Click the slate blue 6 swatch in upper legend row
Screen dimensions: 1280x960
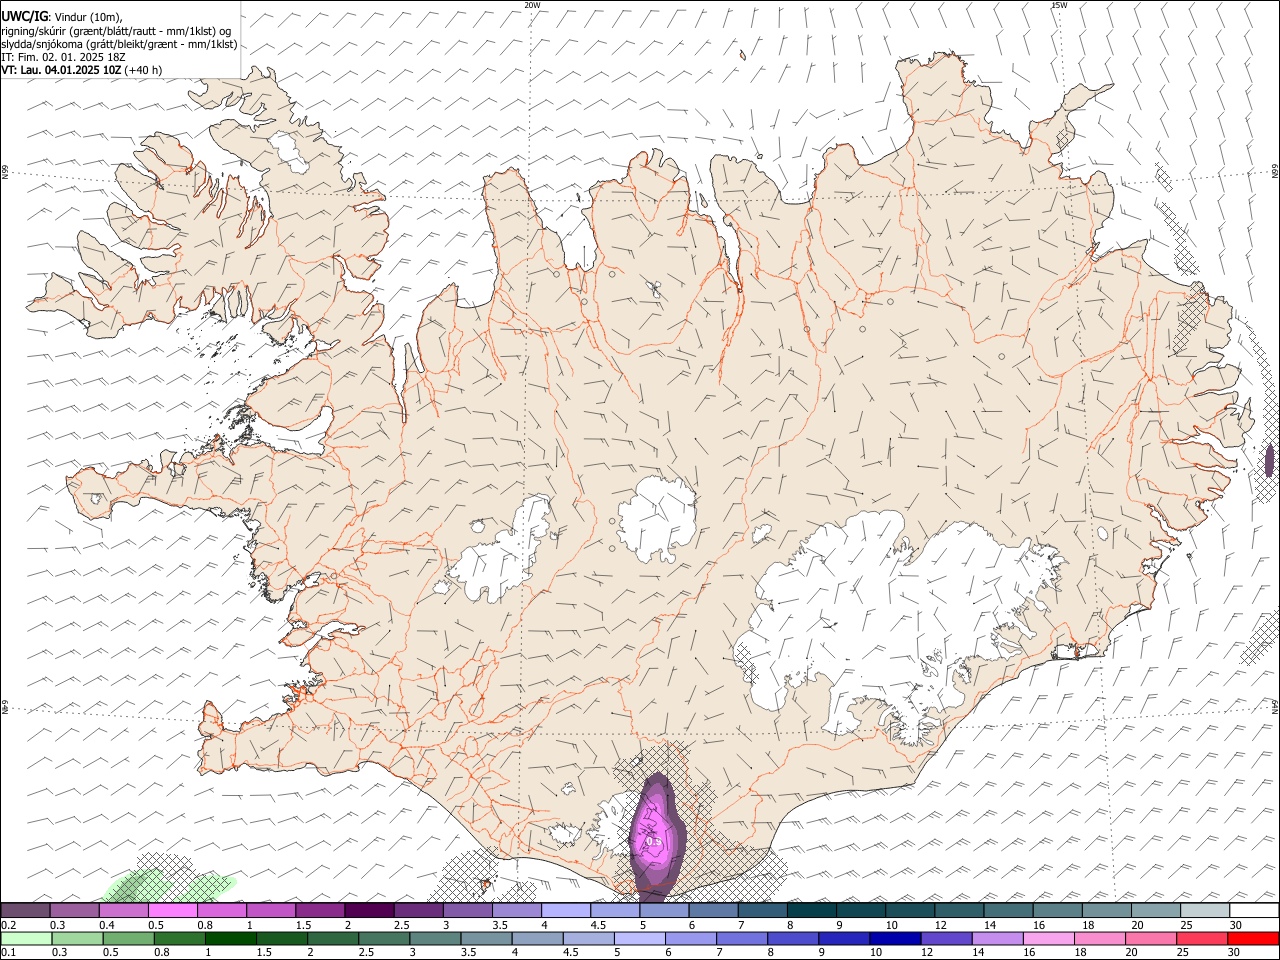(714, 910)
